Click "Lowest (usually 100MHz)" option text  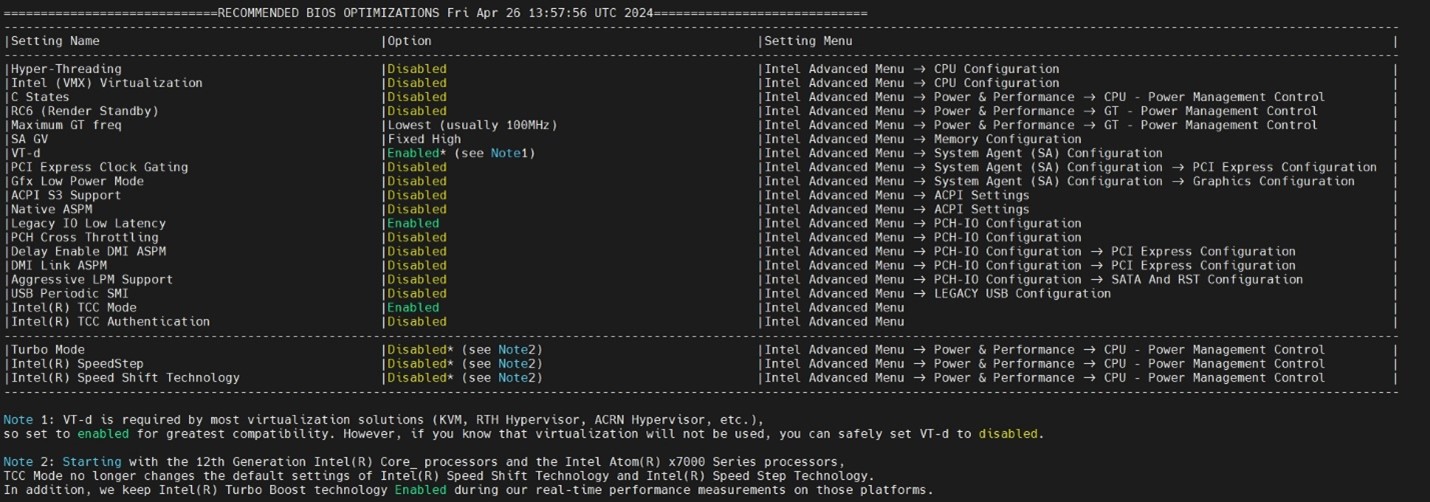click(472, 125)
